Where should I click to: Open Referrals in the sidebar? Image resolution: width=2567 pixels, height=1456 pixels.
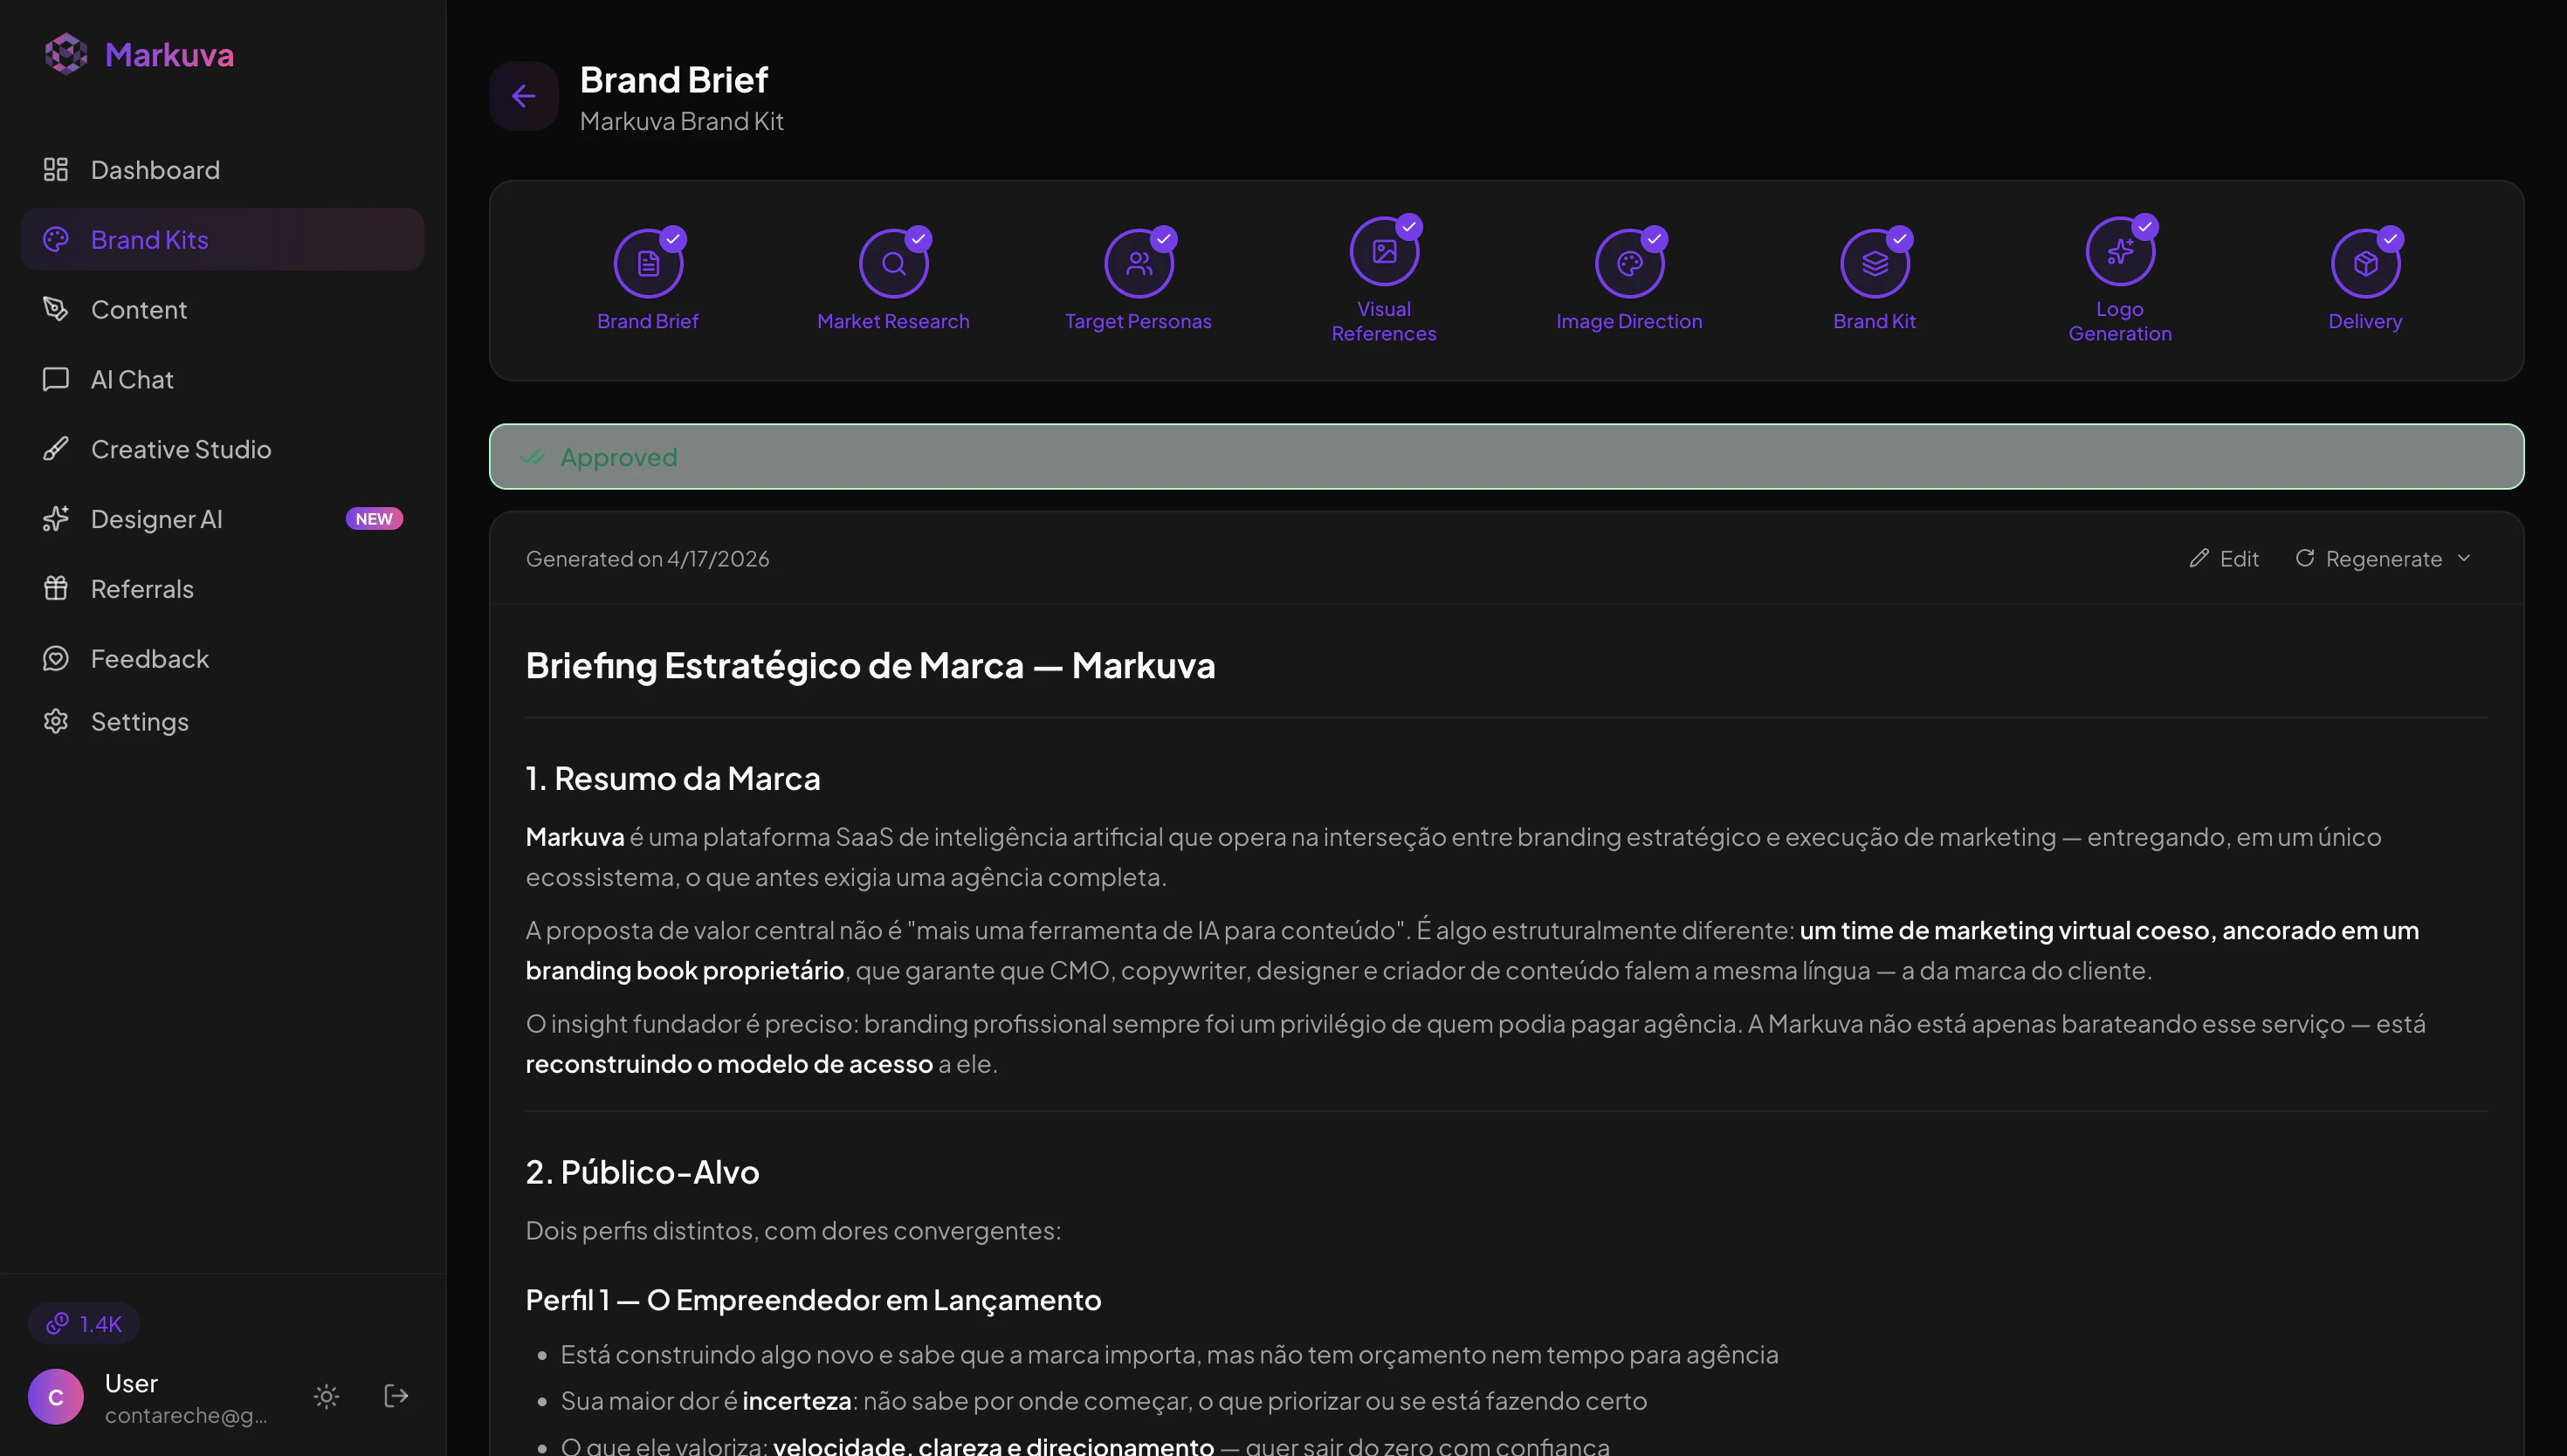222,588
